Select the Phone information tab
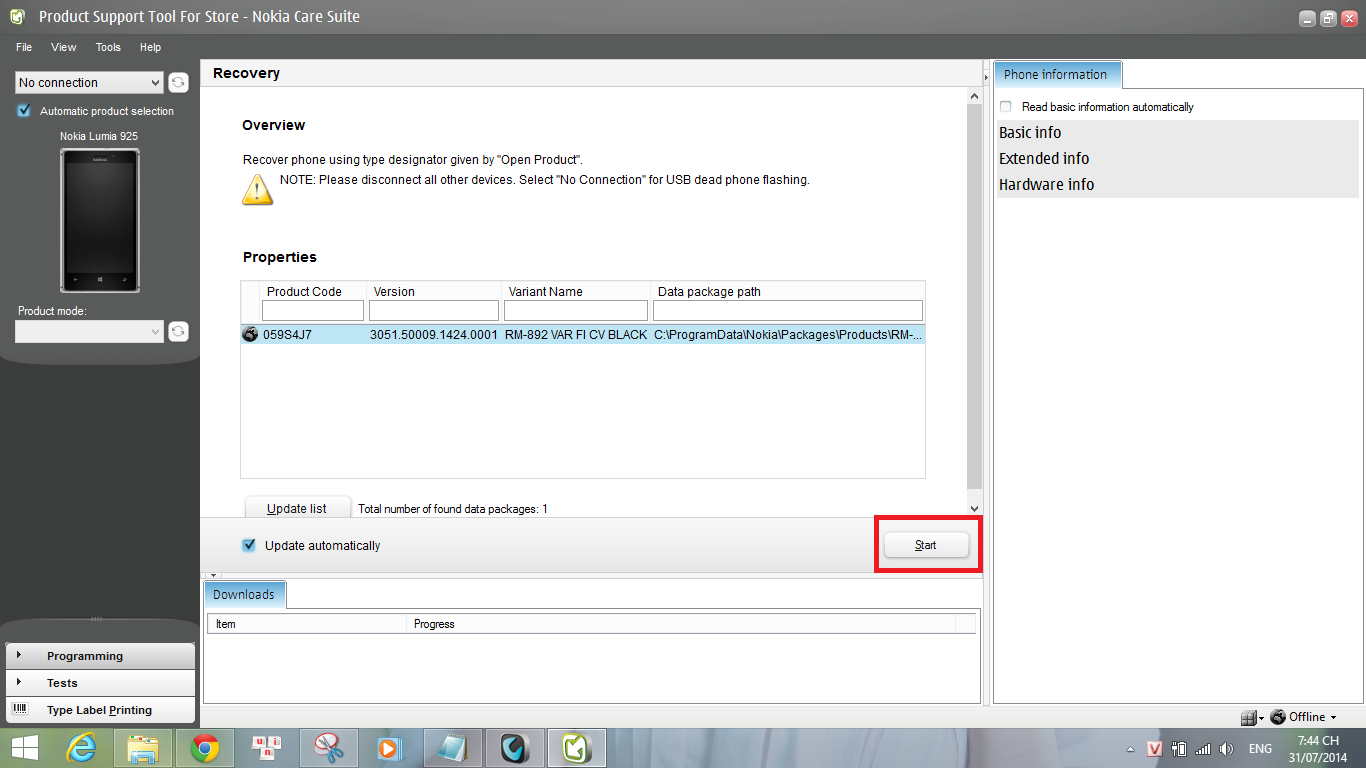 tap(1056, 74)
